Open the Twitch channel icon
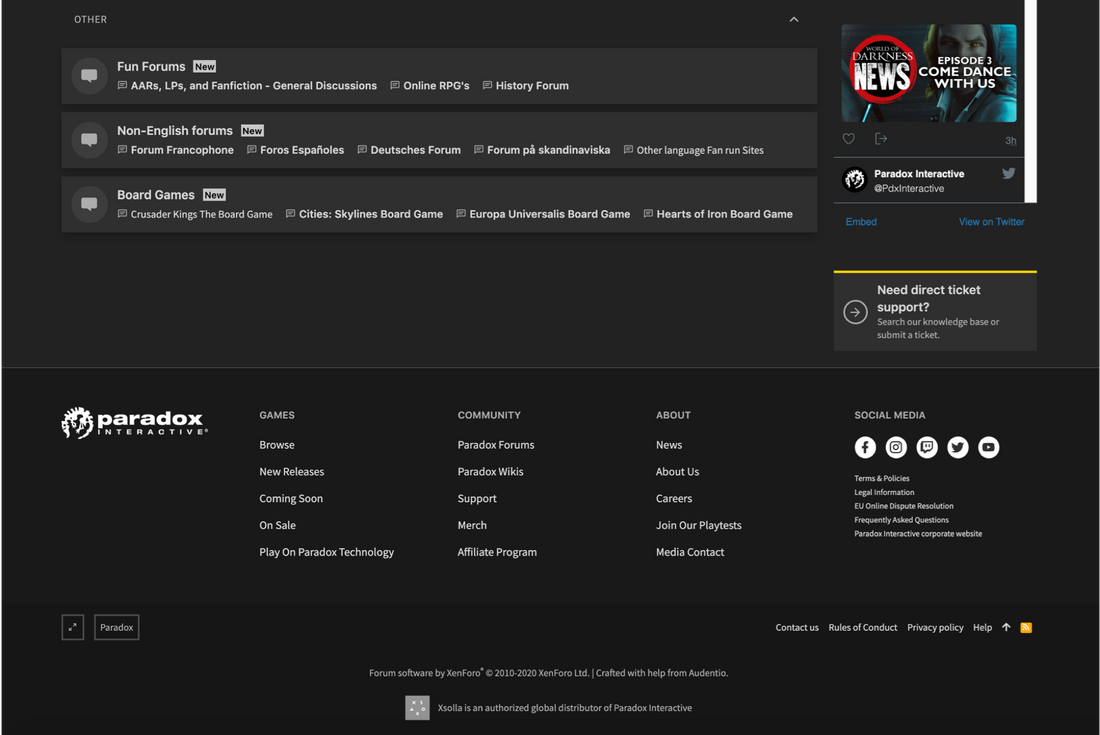1100x735 pixels. [x=927, y=447]
